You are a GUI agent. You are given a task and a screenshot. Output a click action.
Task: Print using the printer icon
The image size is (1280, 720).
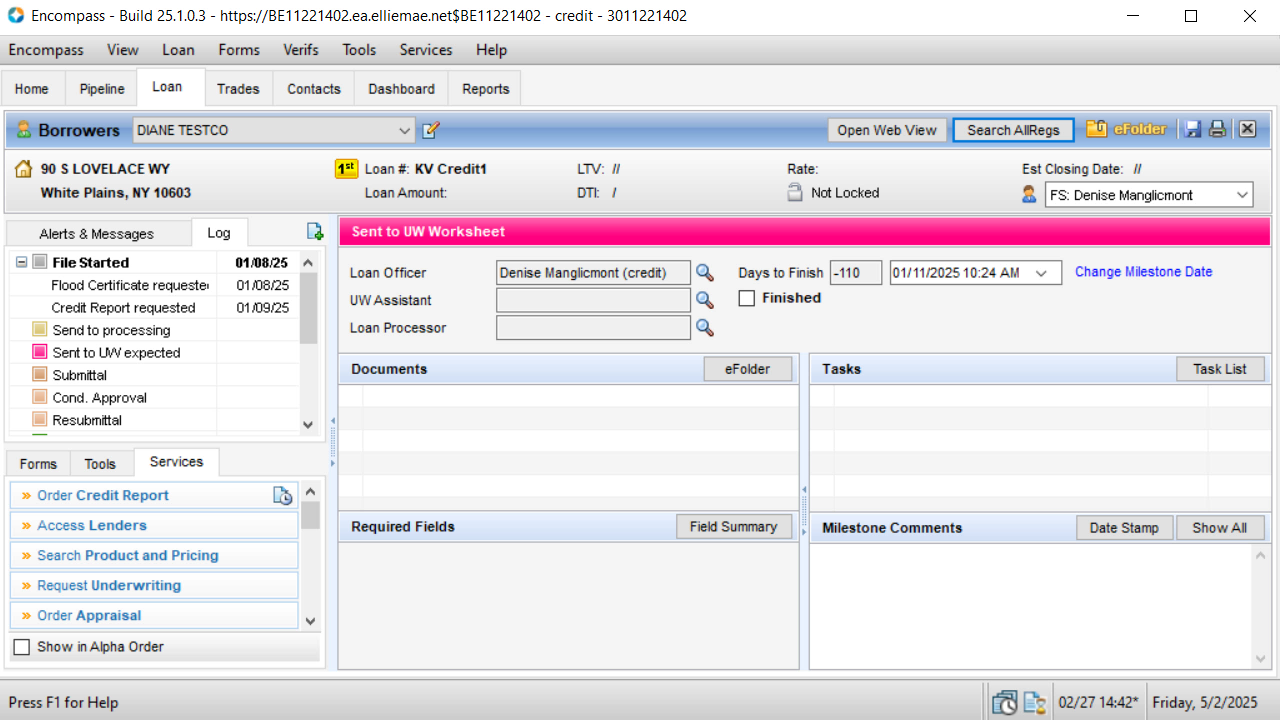[x=1217, y=129]
